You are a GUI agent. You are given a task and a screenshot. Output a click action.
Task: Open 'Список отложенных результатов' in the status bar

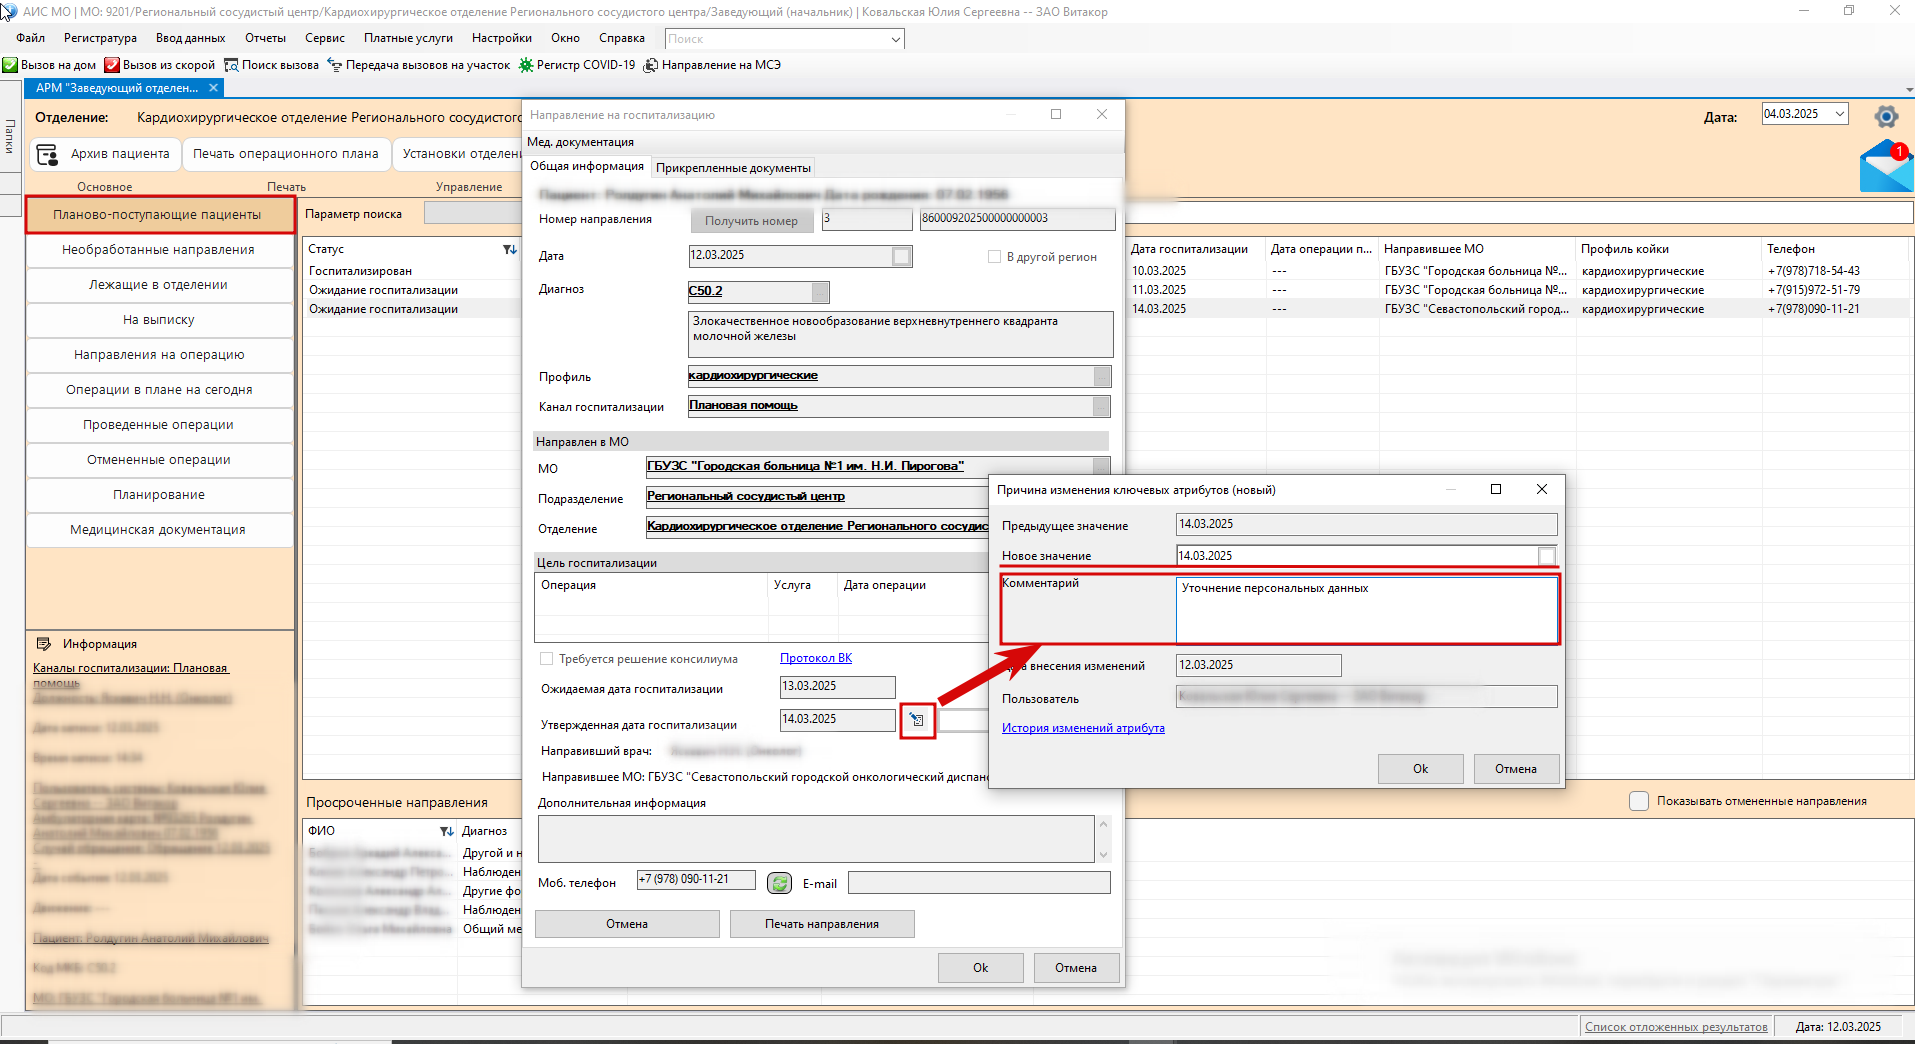(x=1676, y=1027)
